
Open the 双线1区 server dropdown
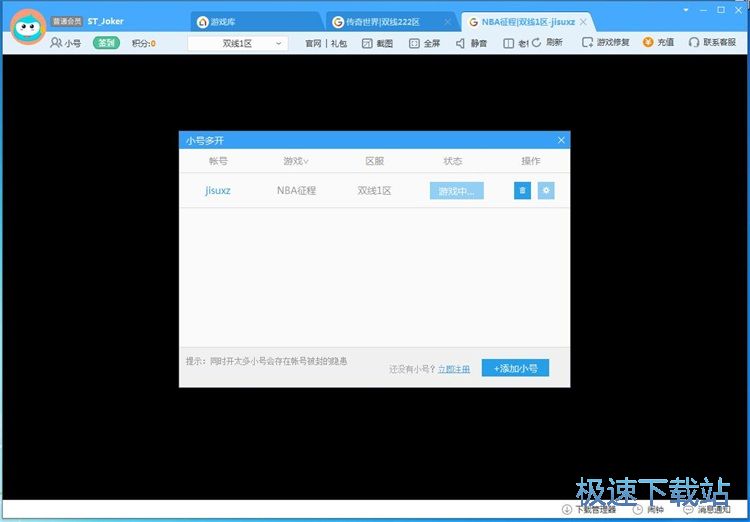tap(238, 44)
